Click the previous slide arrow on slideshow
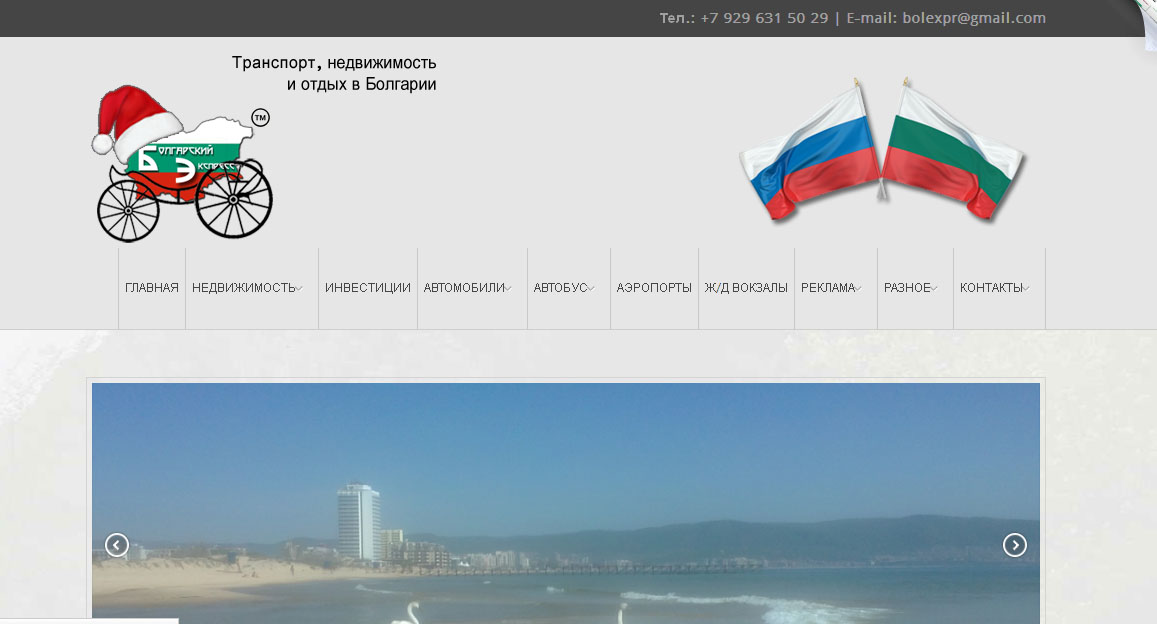Screen dimensions: 1157x624 tap(117, 545)
